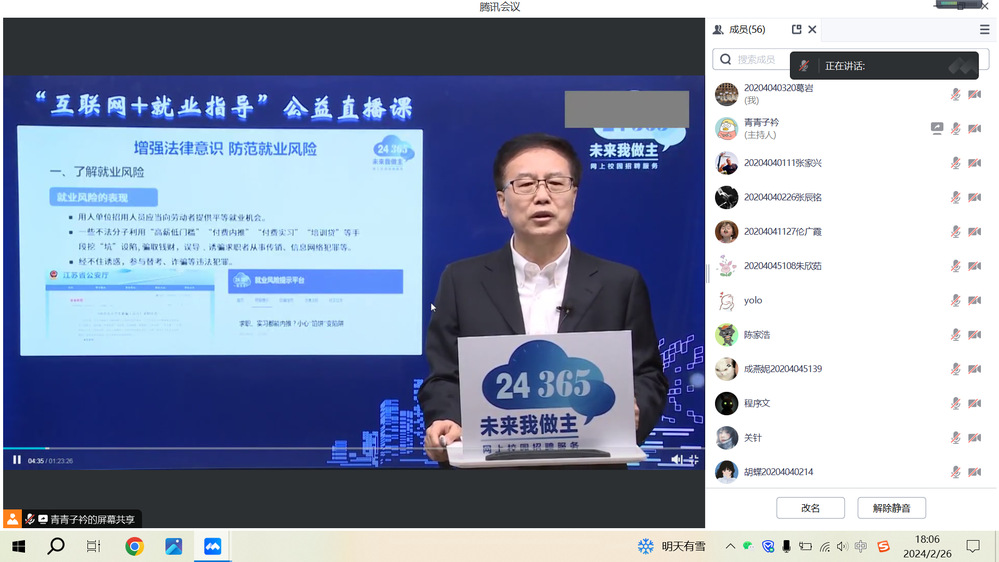Click Tencent Meeting icon in taskbar

pyautogui.click(x=212, y=546)
